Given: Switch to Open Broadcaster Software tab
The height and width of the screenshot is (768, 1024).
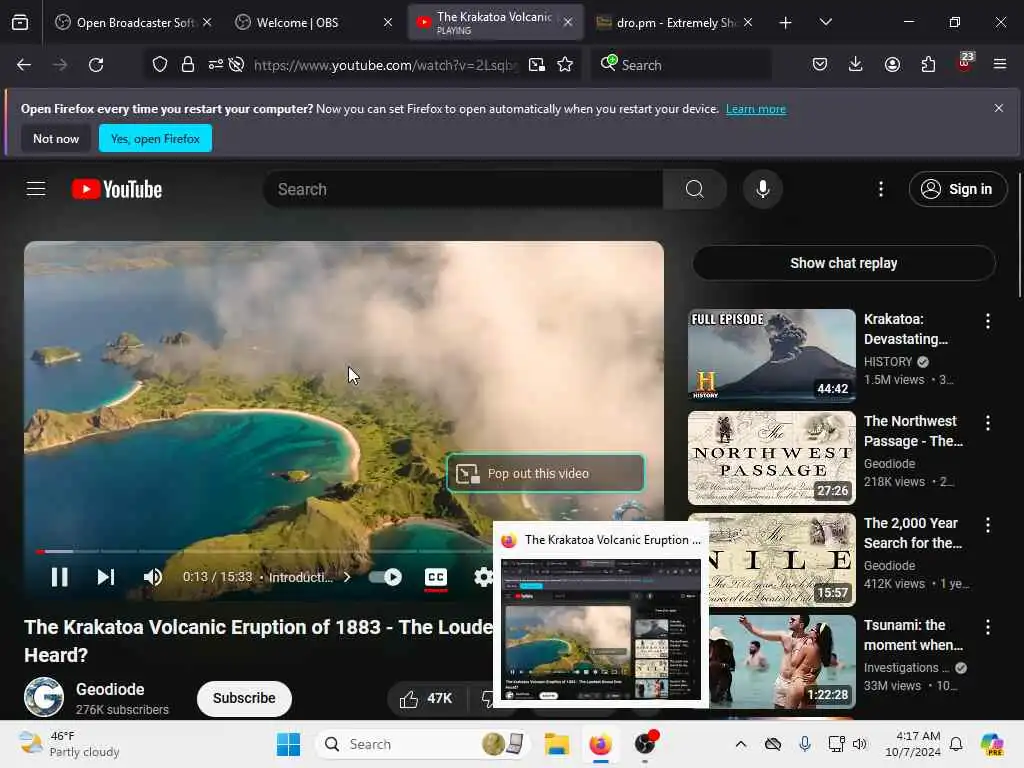Looking at the screenshot, I should tap(134, 22).
